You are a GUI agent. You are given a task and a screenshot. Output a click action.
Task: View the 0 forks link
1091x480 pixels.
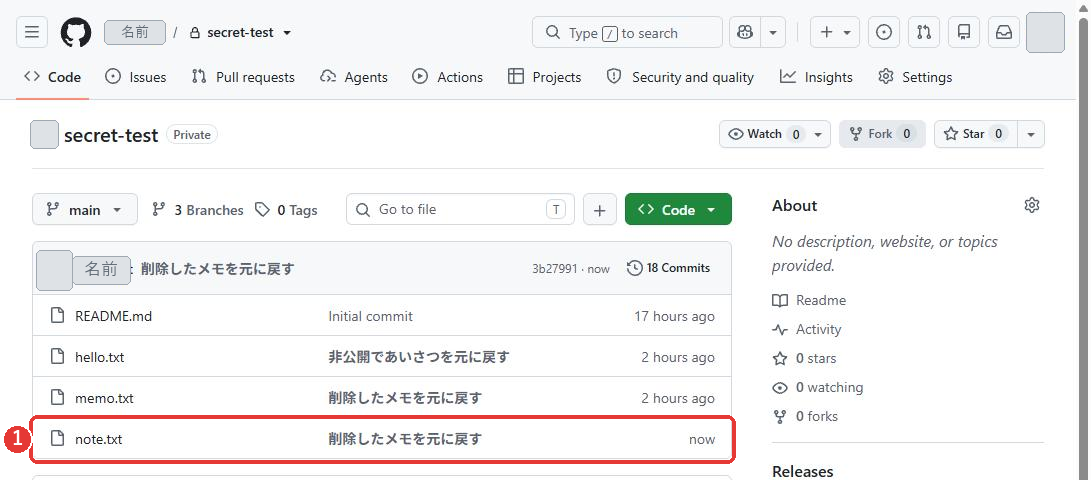pos(805,417)
